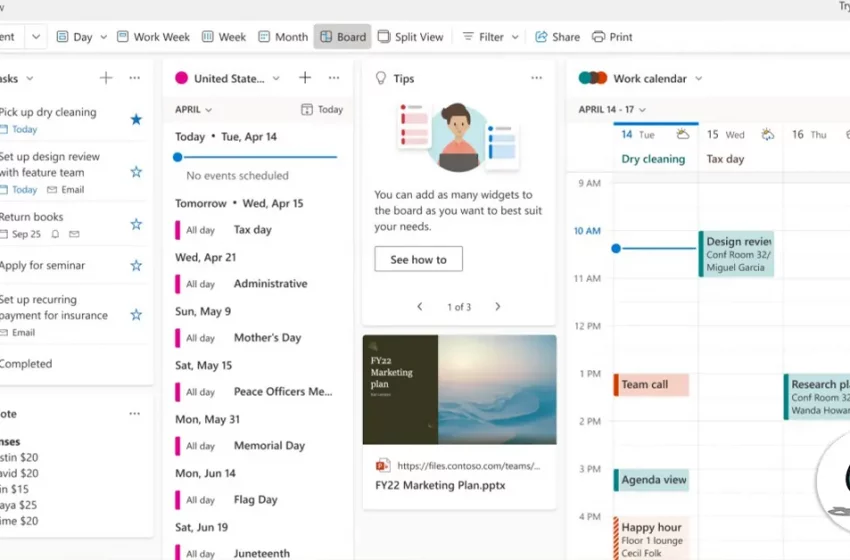Go to next tip with right arrow
Viewport: 850px width, 560px height.
498,307
